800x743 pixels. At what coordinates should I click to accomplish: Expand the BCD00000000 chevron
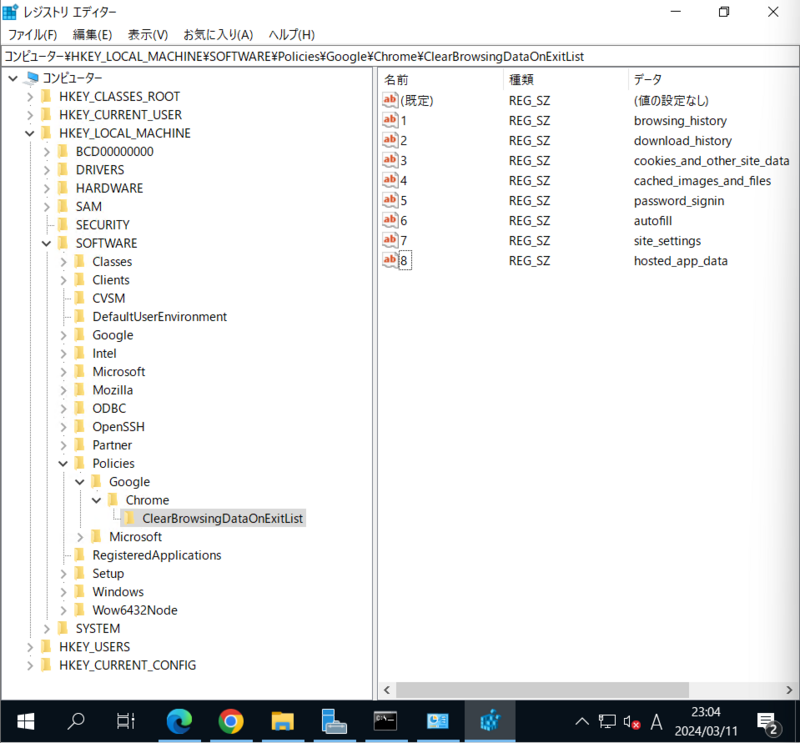(46, 152)
